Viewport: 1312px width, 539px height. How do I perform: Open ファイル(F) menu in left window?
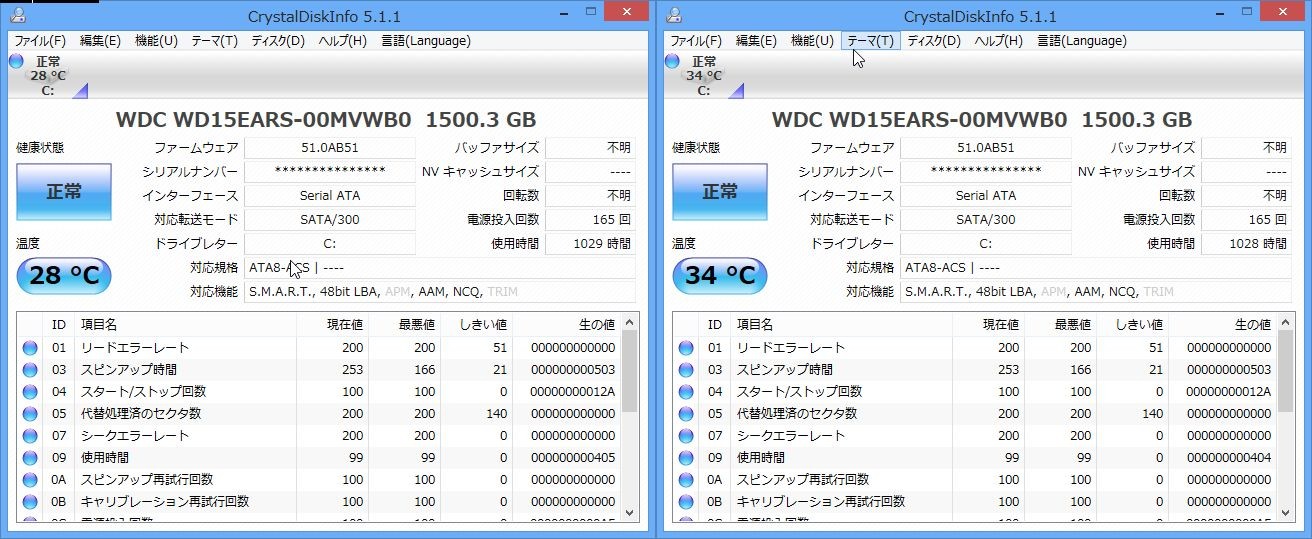click(x=39, y=41)
